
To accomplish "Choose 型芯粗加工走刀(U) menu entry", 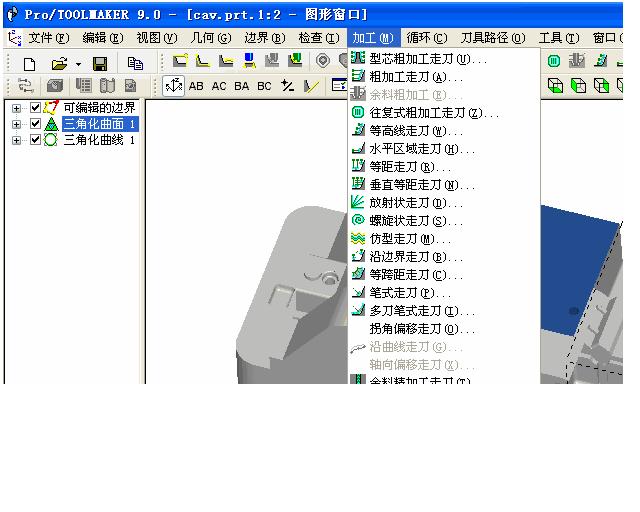I will click(444, 59).
